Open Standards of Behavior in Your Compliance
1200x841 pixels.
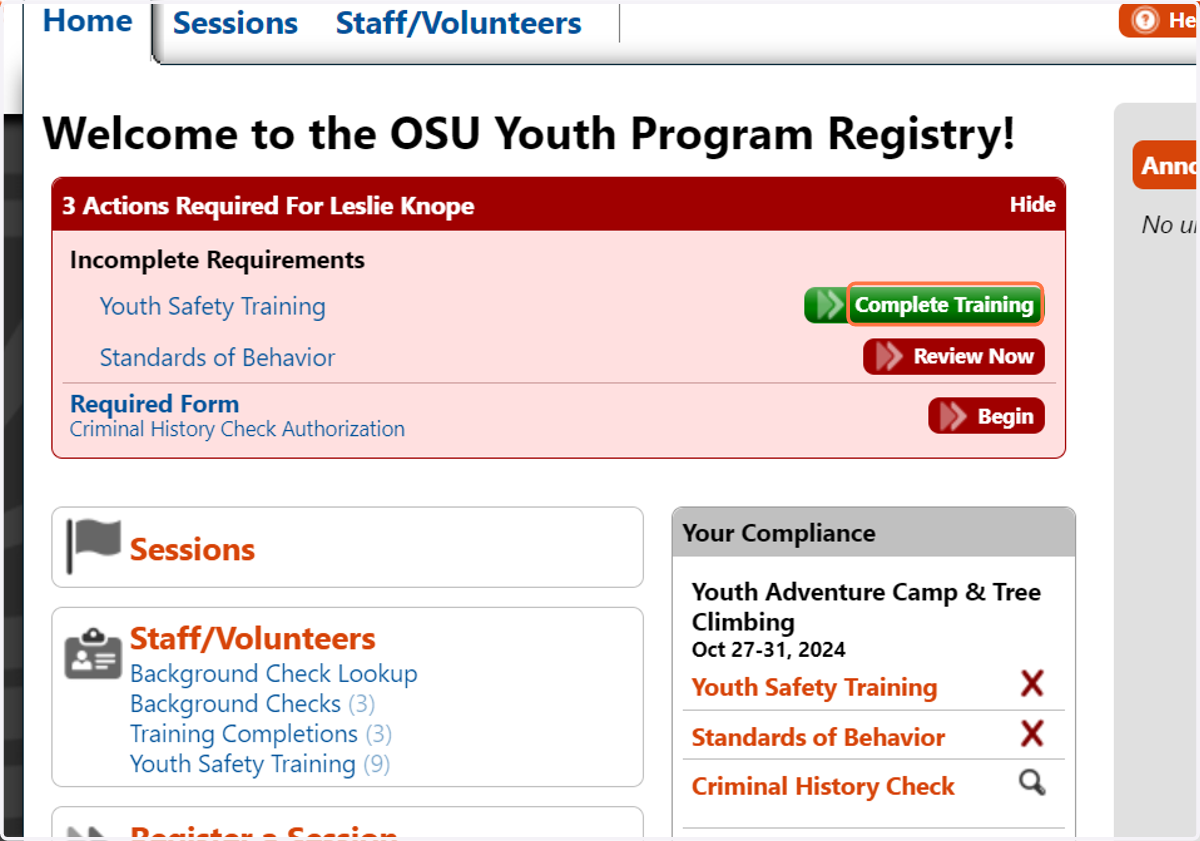[x=818, y=737]
